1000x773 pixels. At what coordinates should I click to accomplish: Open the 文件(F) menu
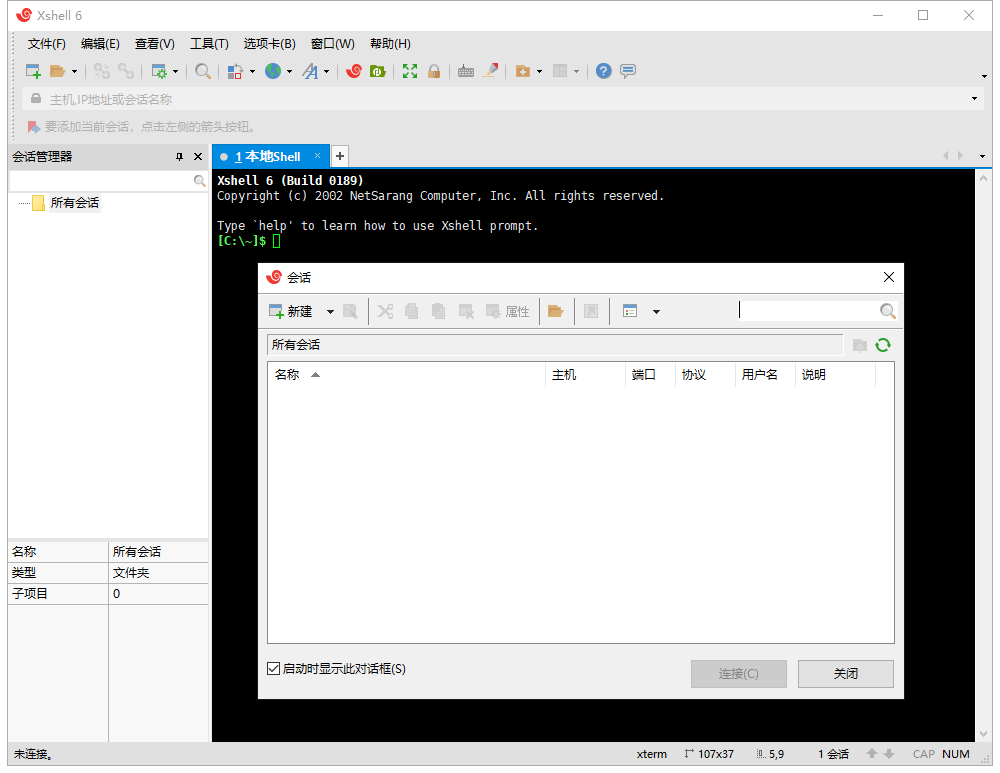click(x=47, y=44)
